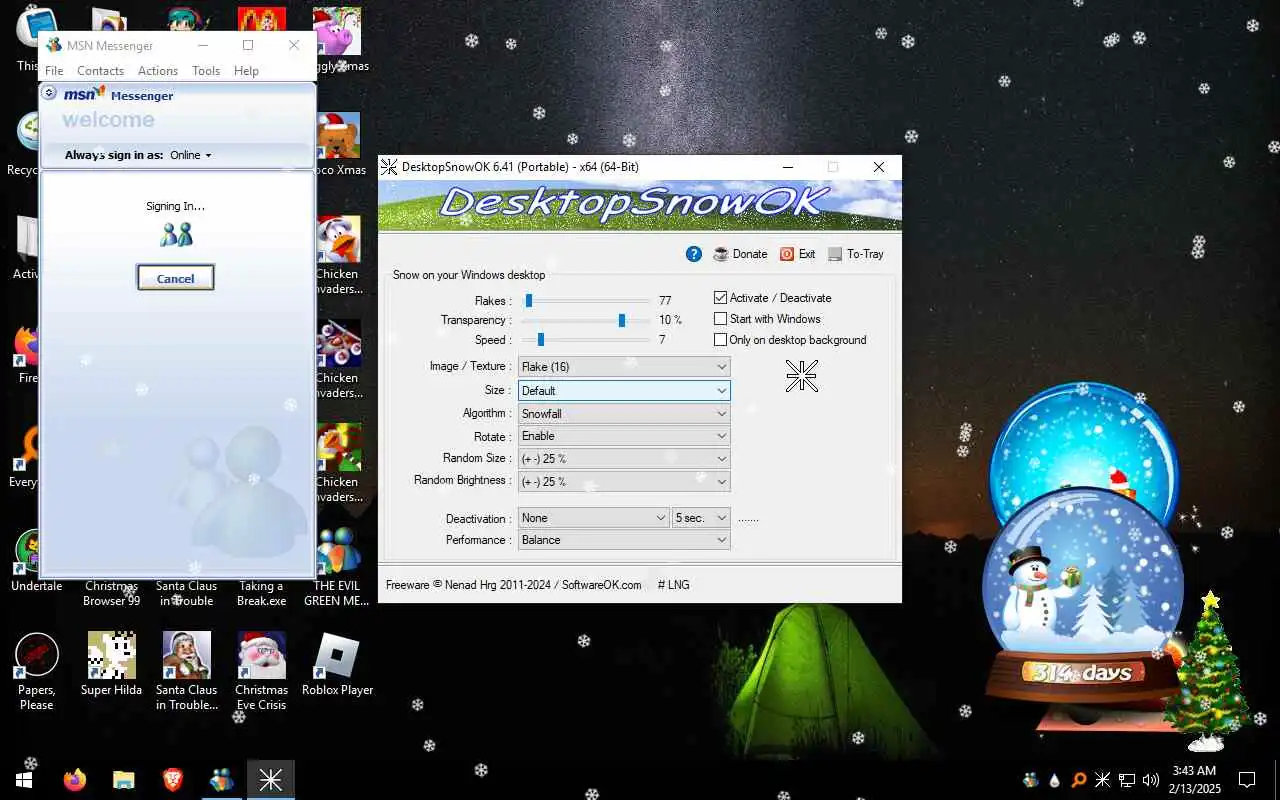Adjust the Transparency slider handle
Viewport: 1280px width, 800px height.
point(622,320)
